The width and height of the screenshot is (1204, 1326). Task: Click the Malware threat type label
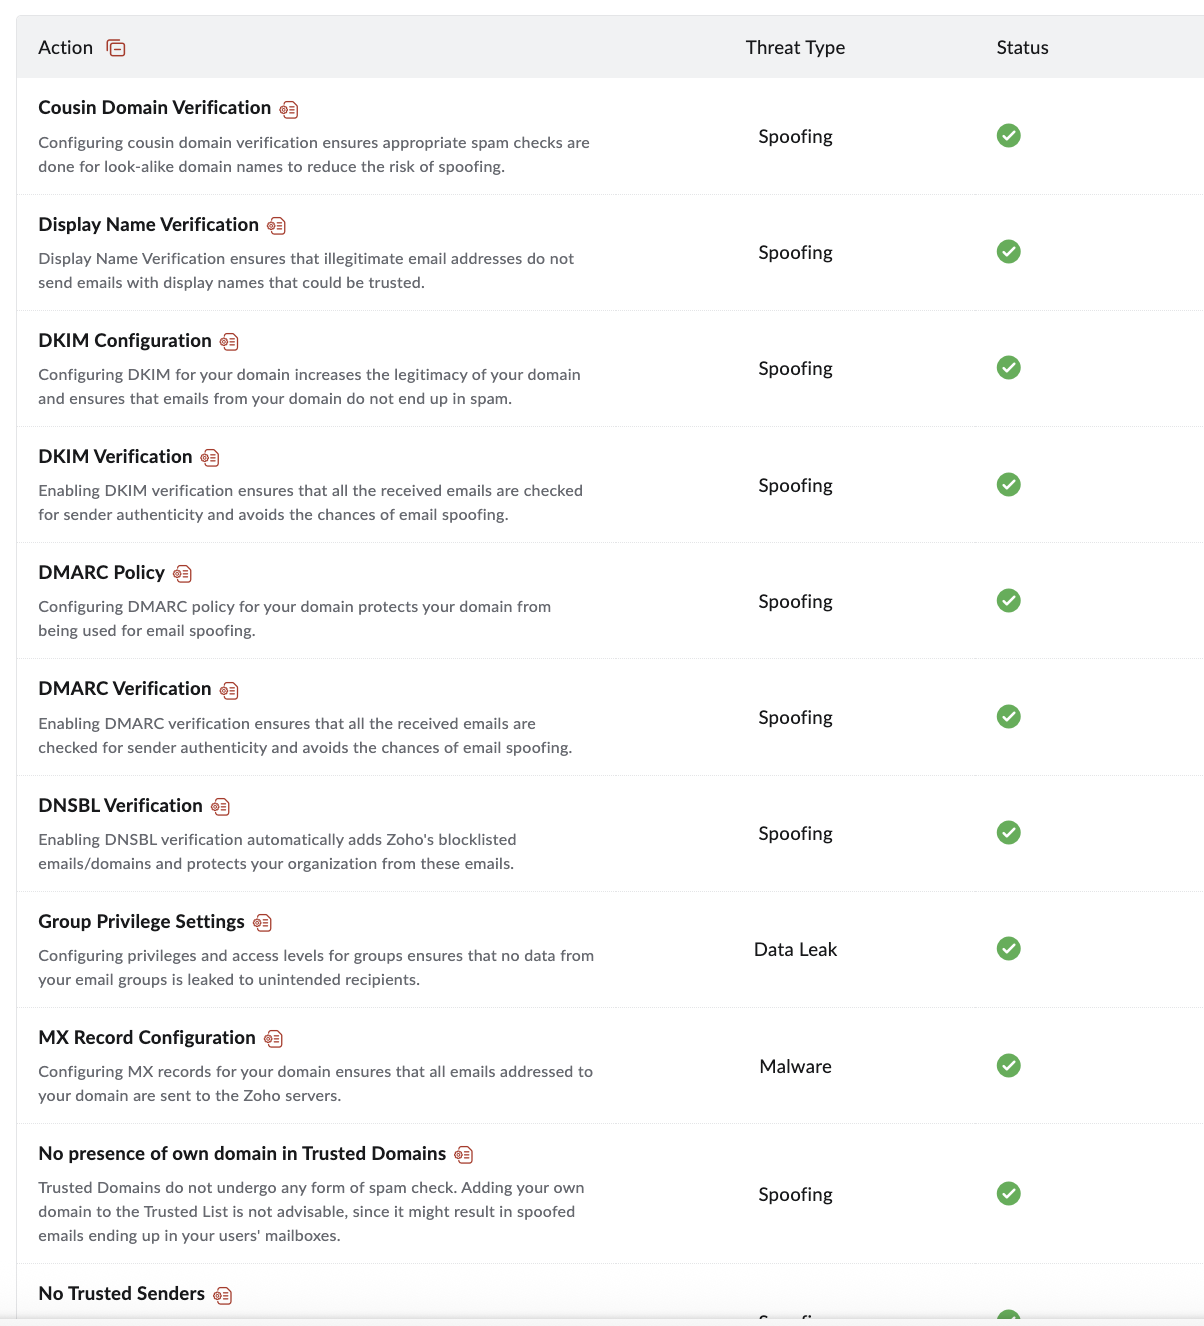coord(795,1066)
